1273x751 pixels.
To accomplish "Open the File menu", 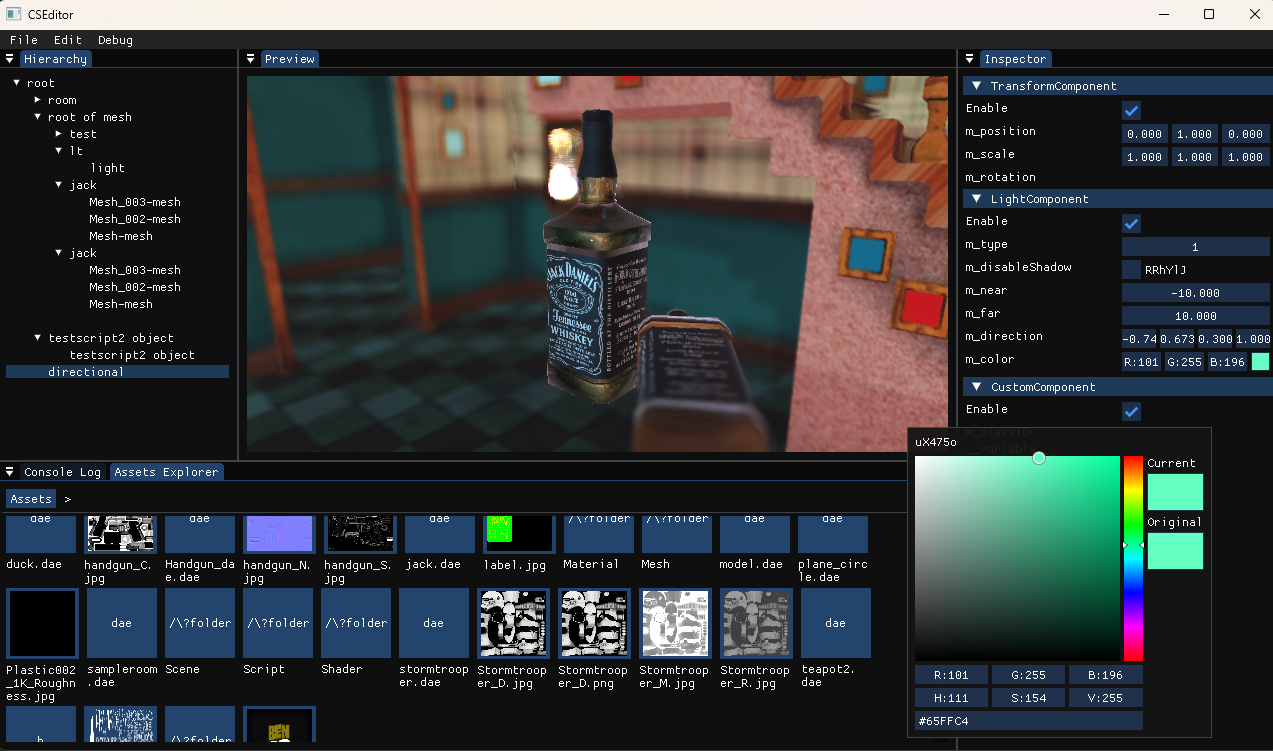I will point(24,40).
